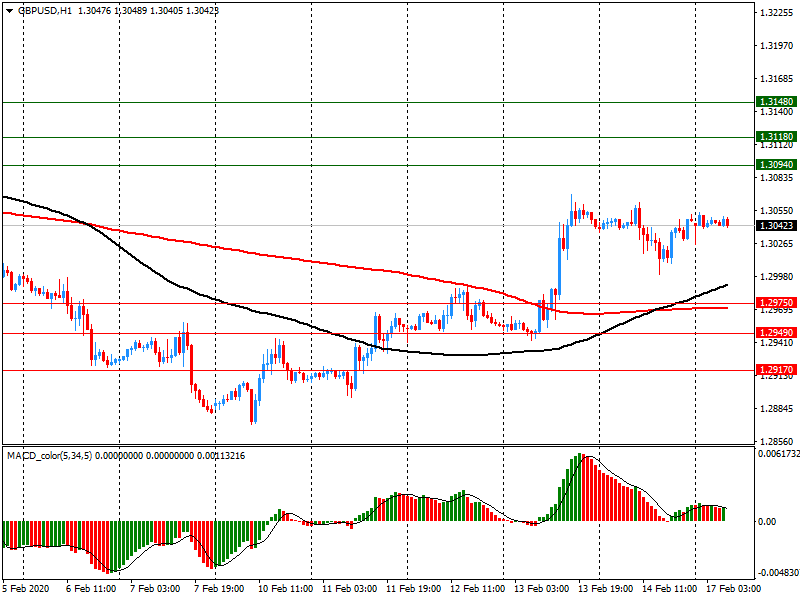
Task: Select the 0.00 MACD axis value
Action: (767, 521)
